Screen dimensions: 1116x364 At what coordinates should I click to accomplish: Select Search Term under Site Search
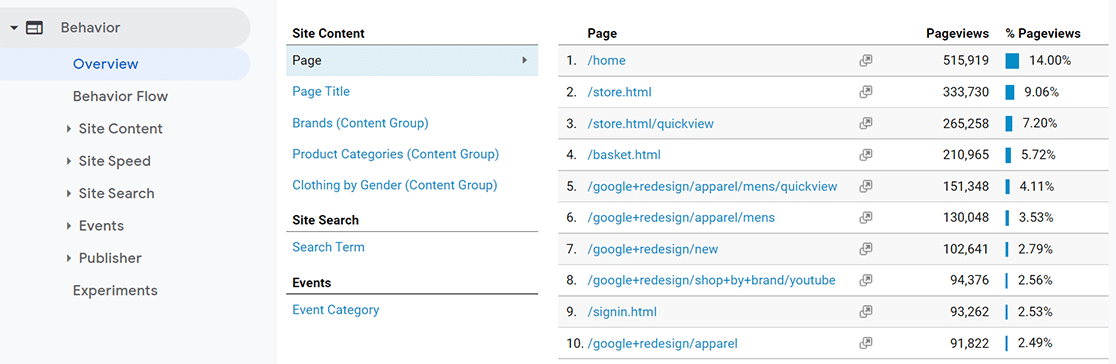click(x=328, y=247)
